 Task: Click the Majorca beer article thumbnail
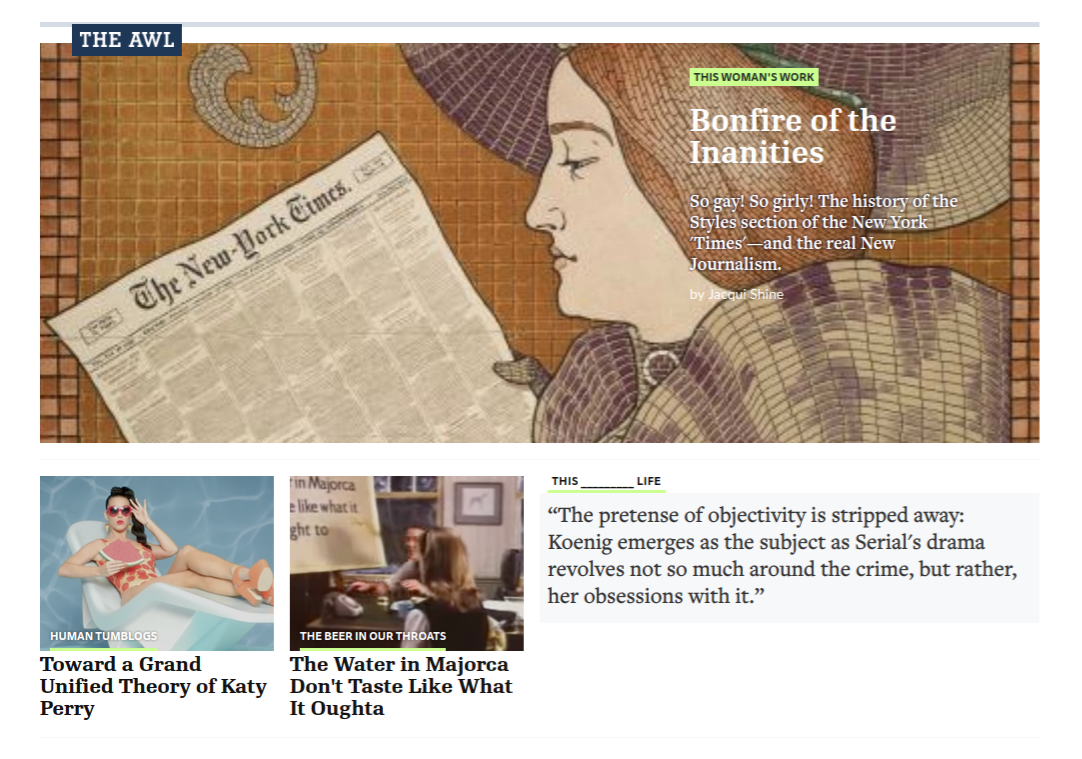pos(406,563)
